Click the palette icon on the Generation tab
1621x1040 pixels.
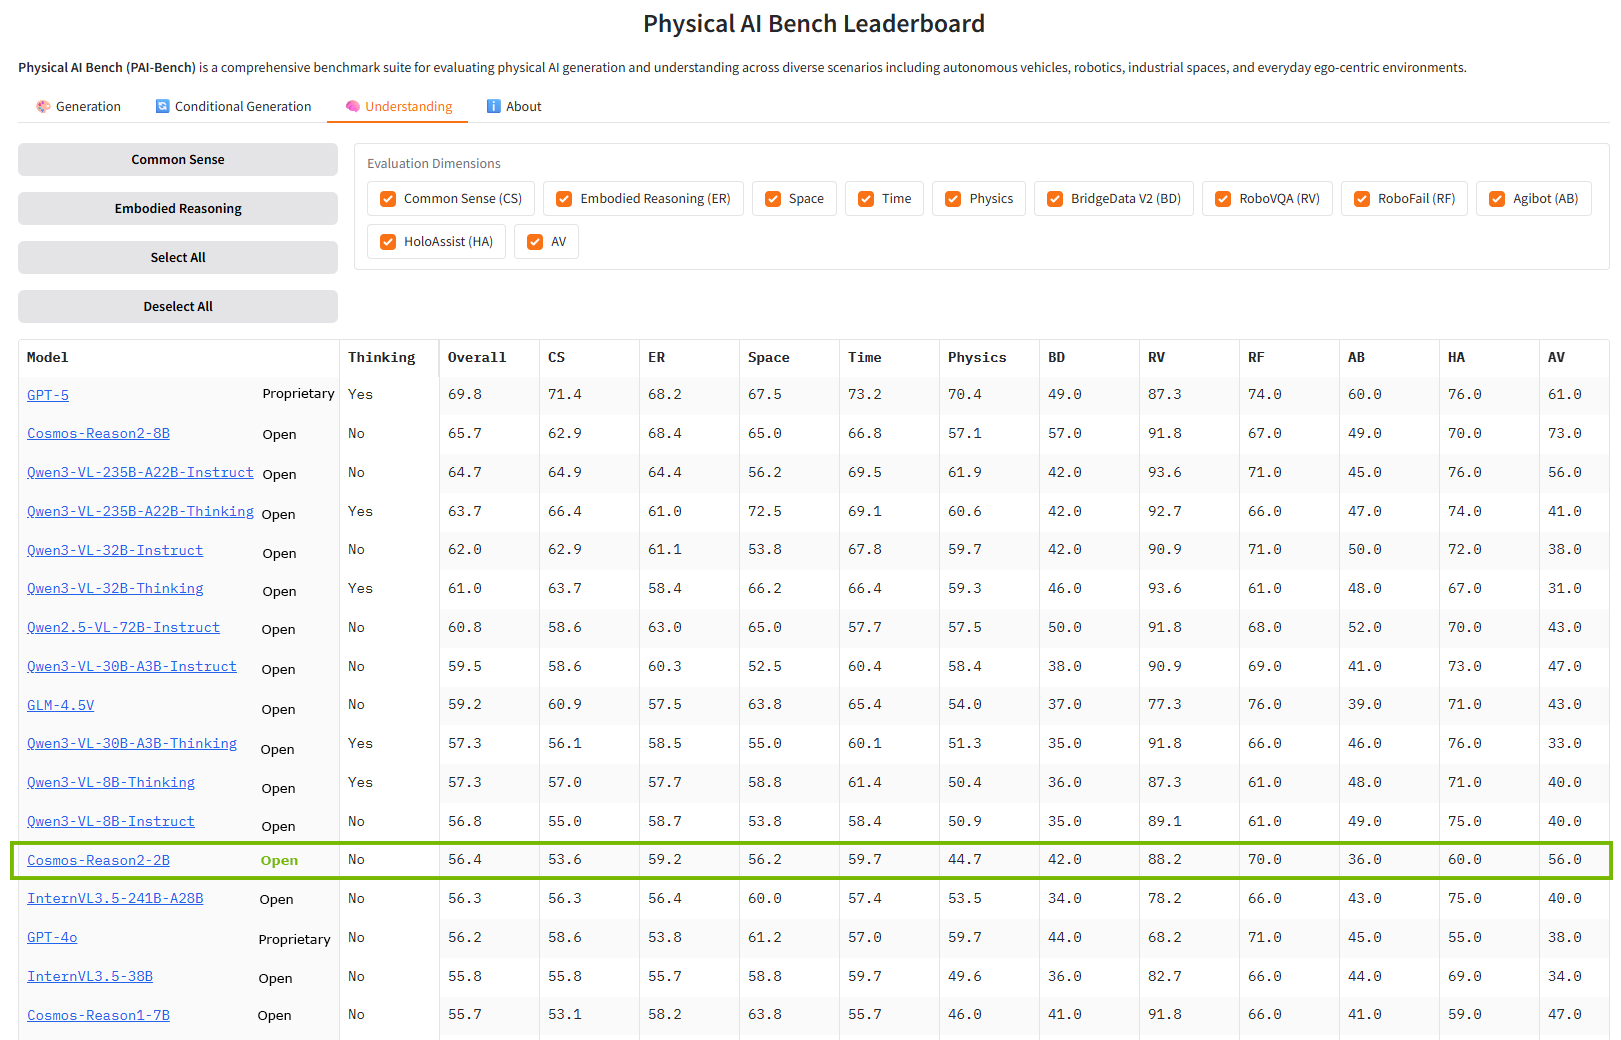click(x=43, y=106)
